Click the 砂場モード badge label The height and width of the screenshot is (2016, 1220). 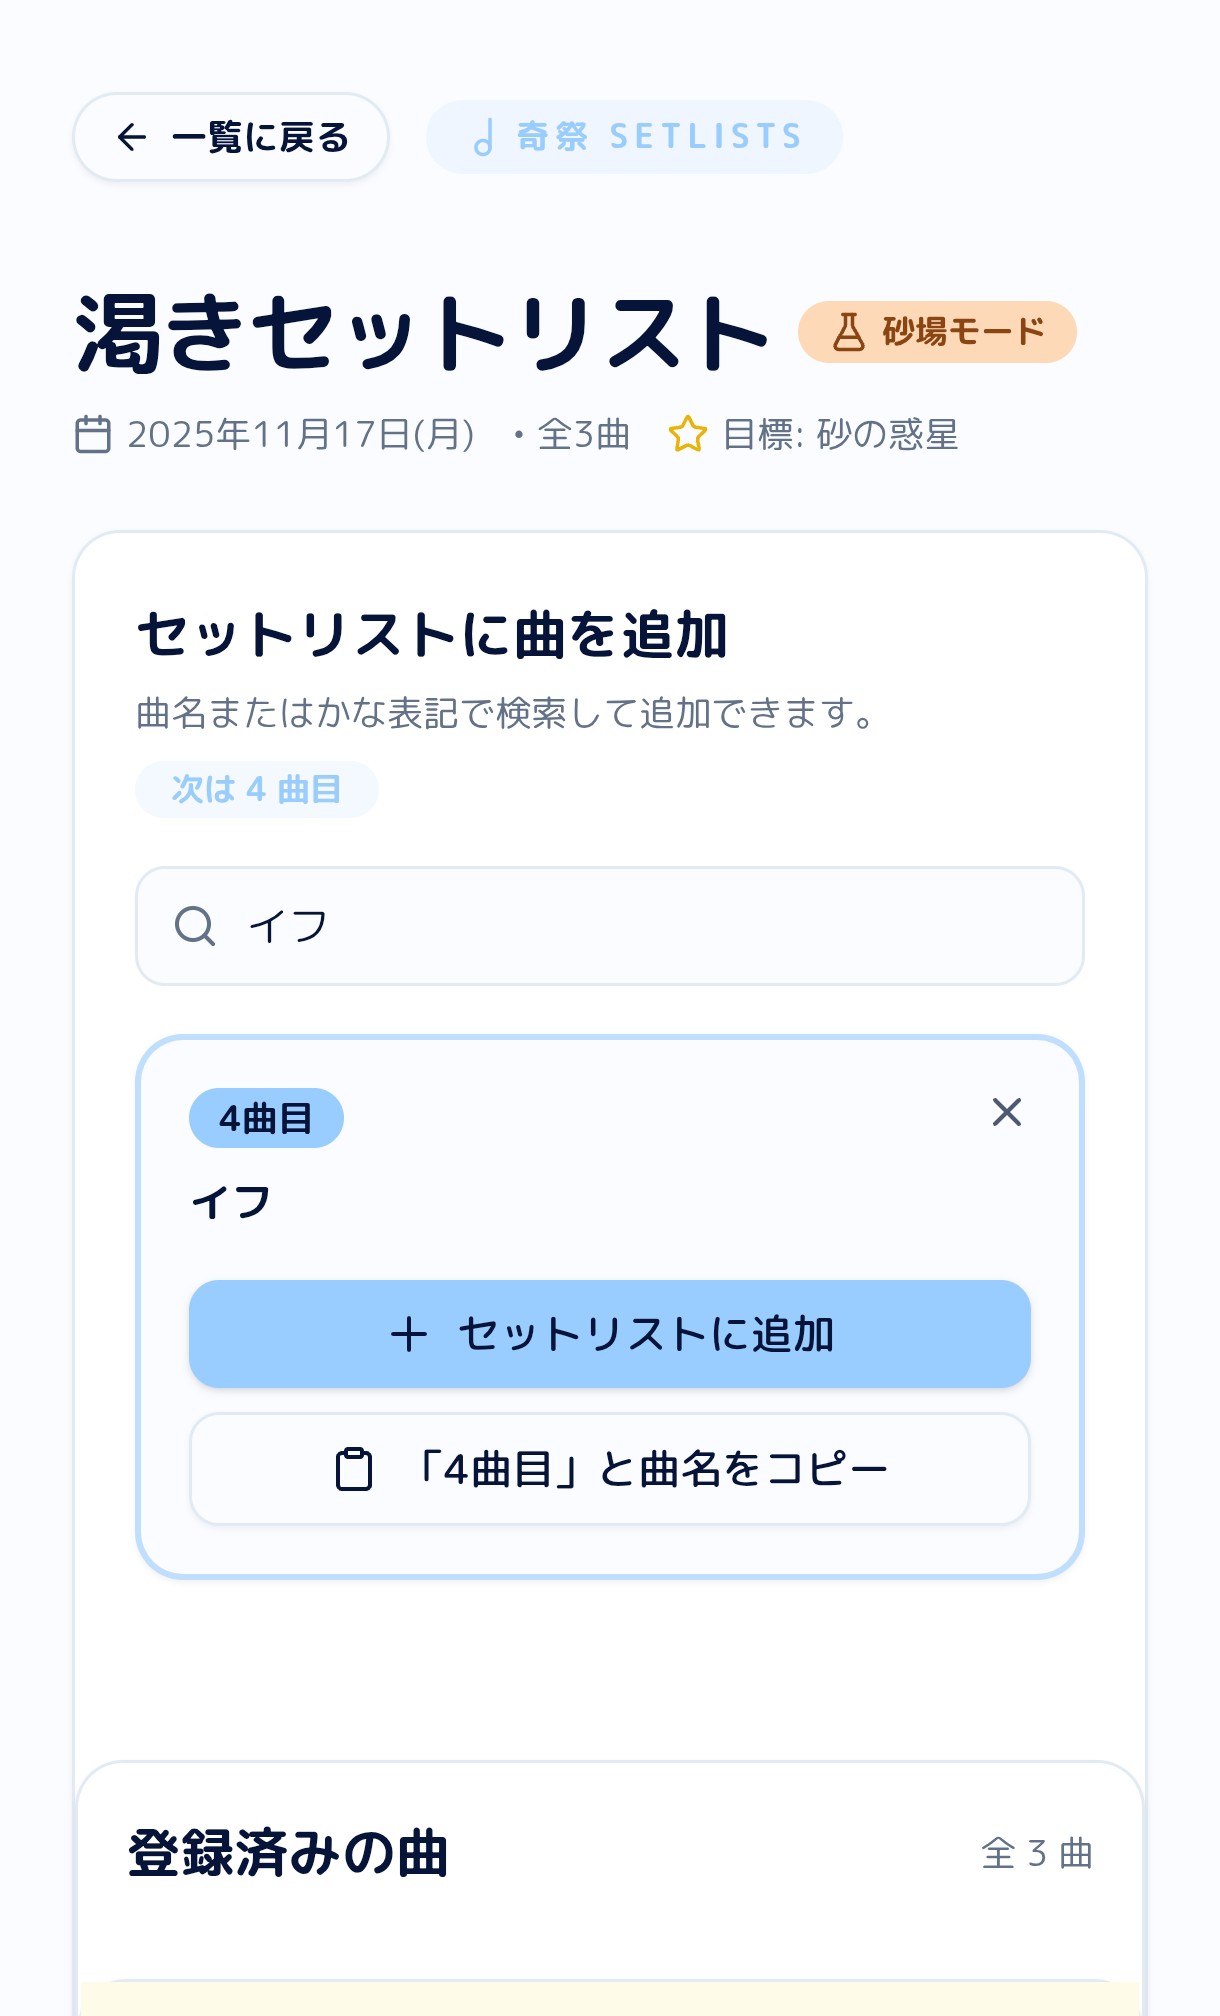coord(962,332)
